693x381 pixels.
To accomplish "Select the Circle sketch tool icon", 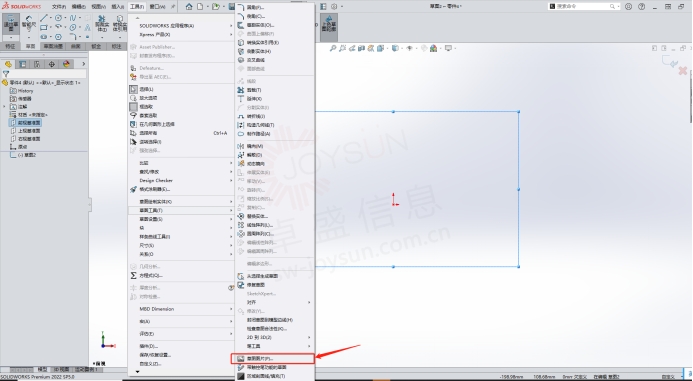I will [x=58, y=18].
